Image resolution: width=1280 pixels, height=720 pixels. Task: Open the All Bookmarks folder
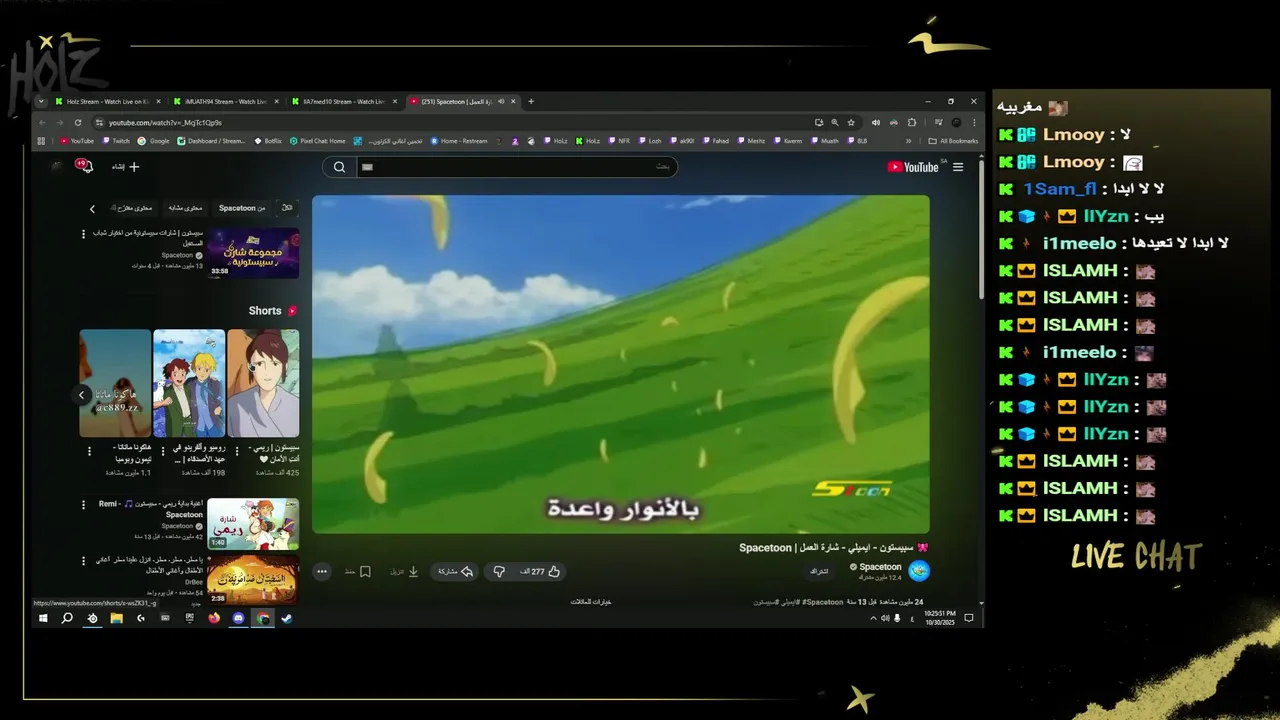click(x=953, y=141)
